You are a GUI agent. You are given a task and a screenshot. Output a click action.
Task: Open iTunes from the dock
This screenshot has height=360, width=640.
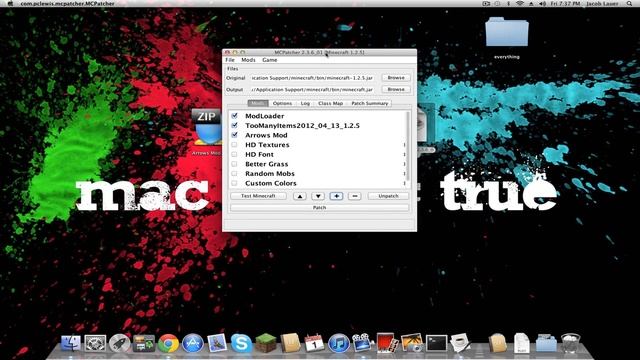point(339,343)
